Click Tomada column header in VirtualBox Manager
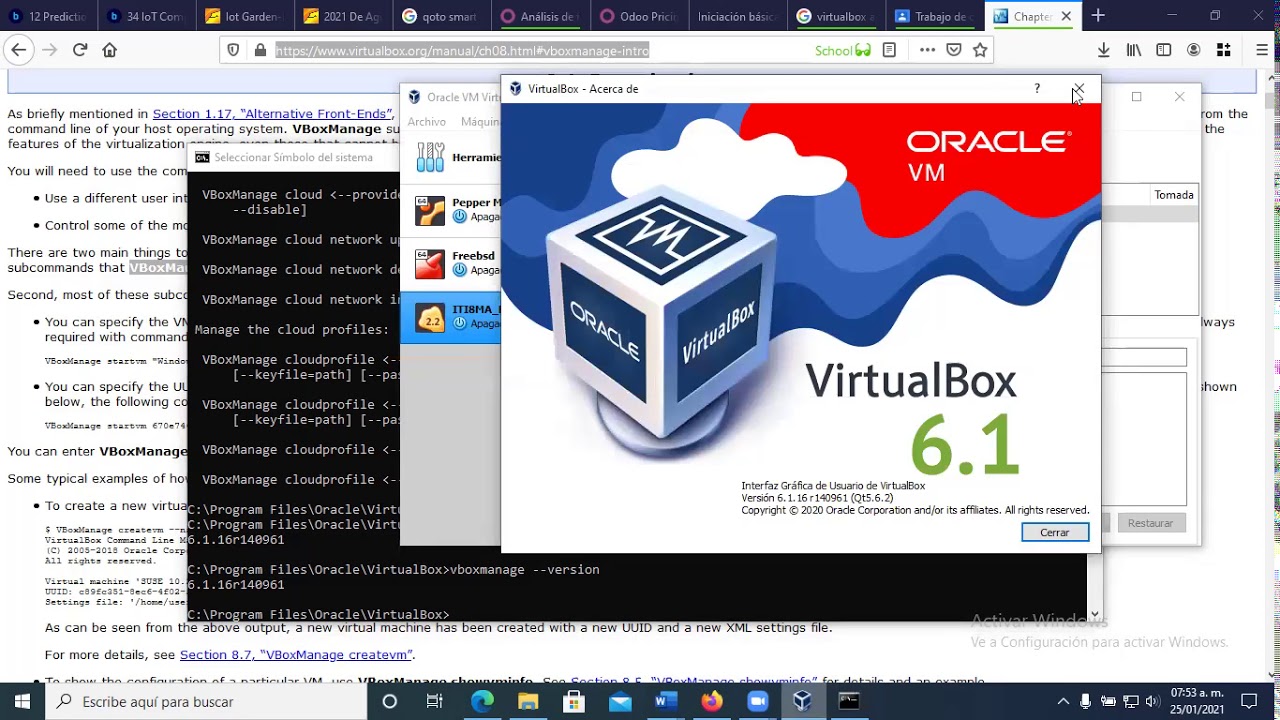This screenshot has width=1280, height=720. point(1174,195)
